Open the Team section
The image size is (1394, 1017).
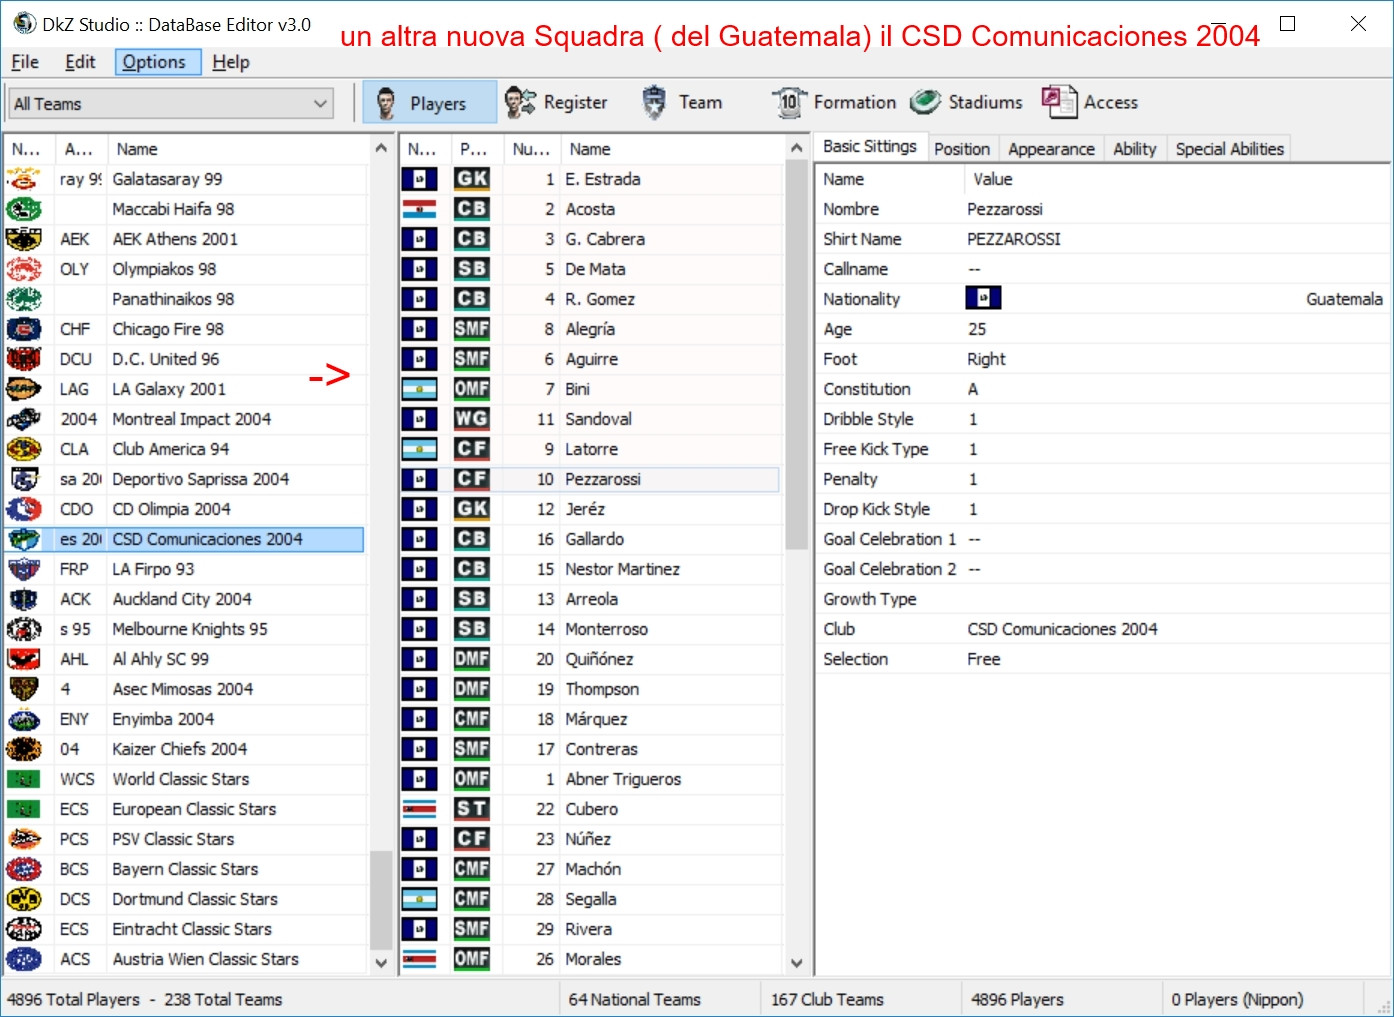(x=681, y=103)
